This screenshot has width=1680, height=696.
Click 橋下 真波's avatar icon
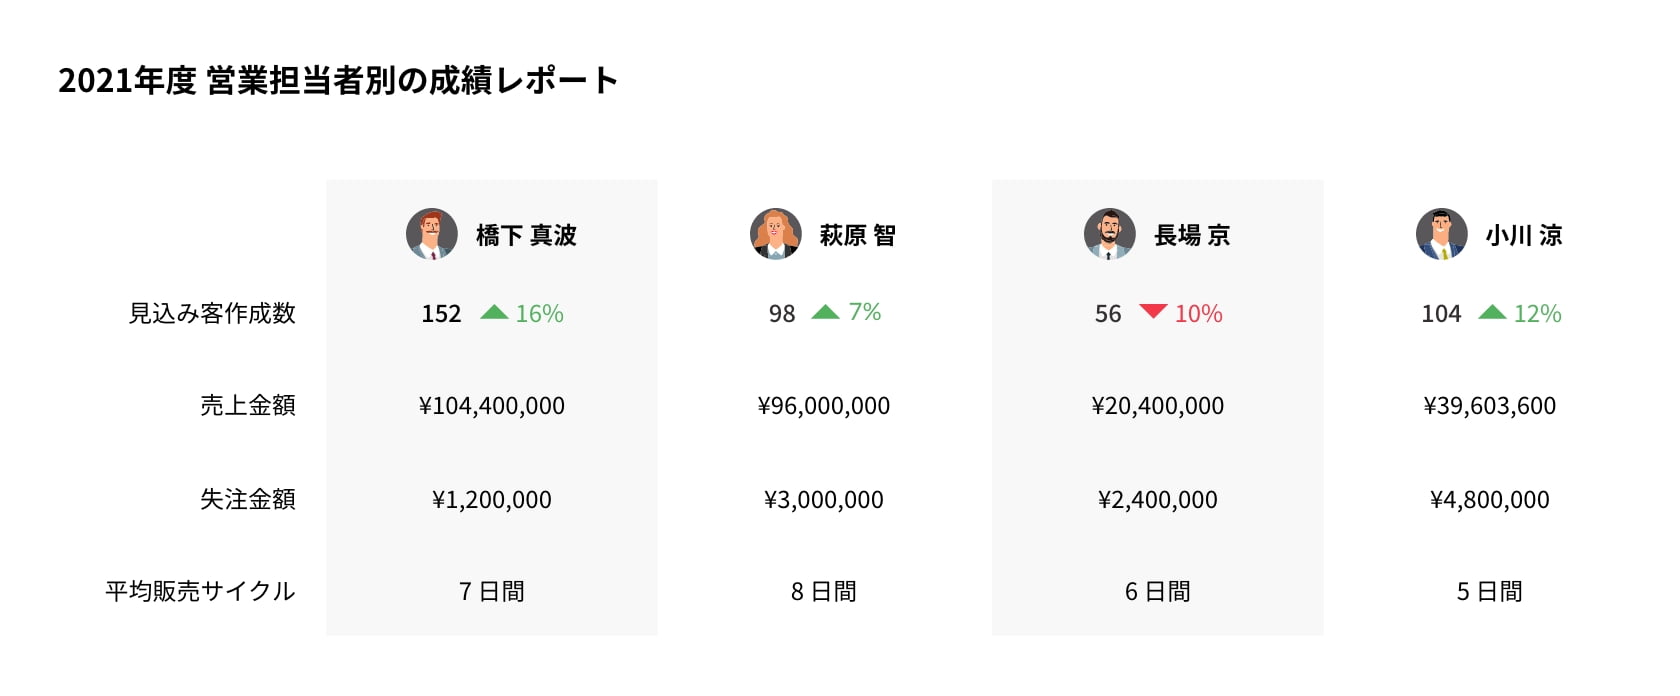431,234
